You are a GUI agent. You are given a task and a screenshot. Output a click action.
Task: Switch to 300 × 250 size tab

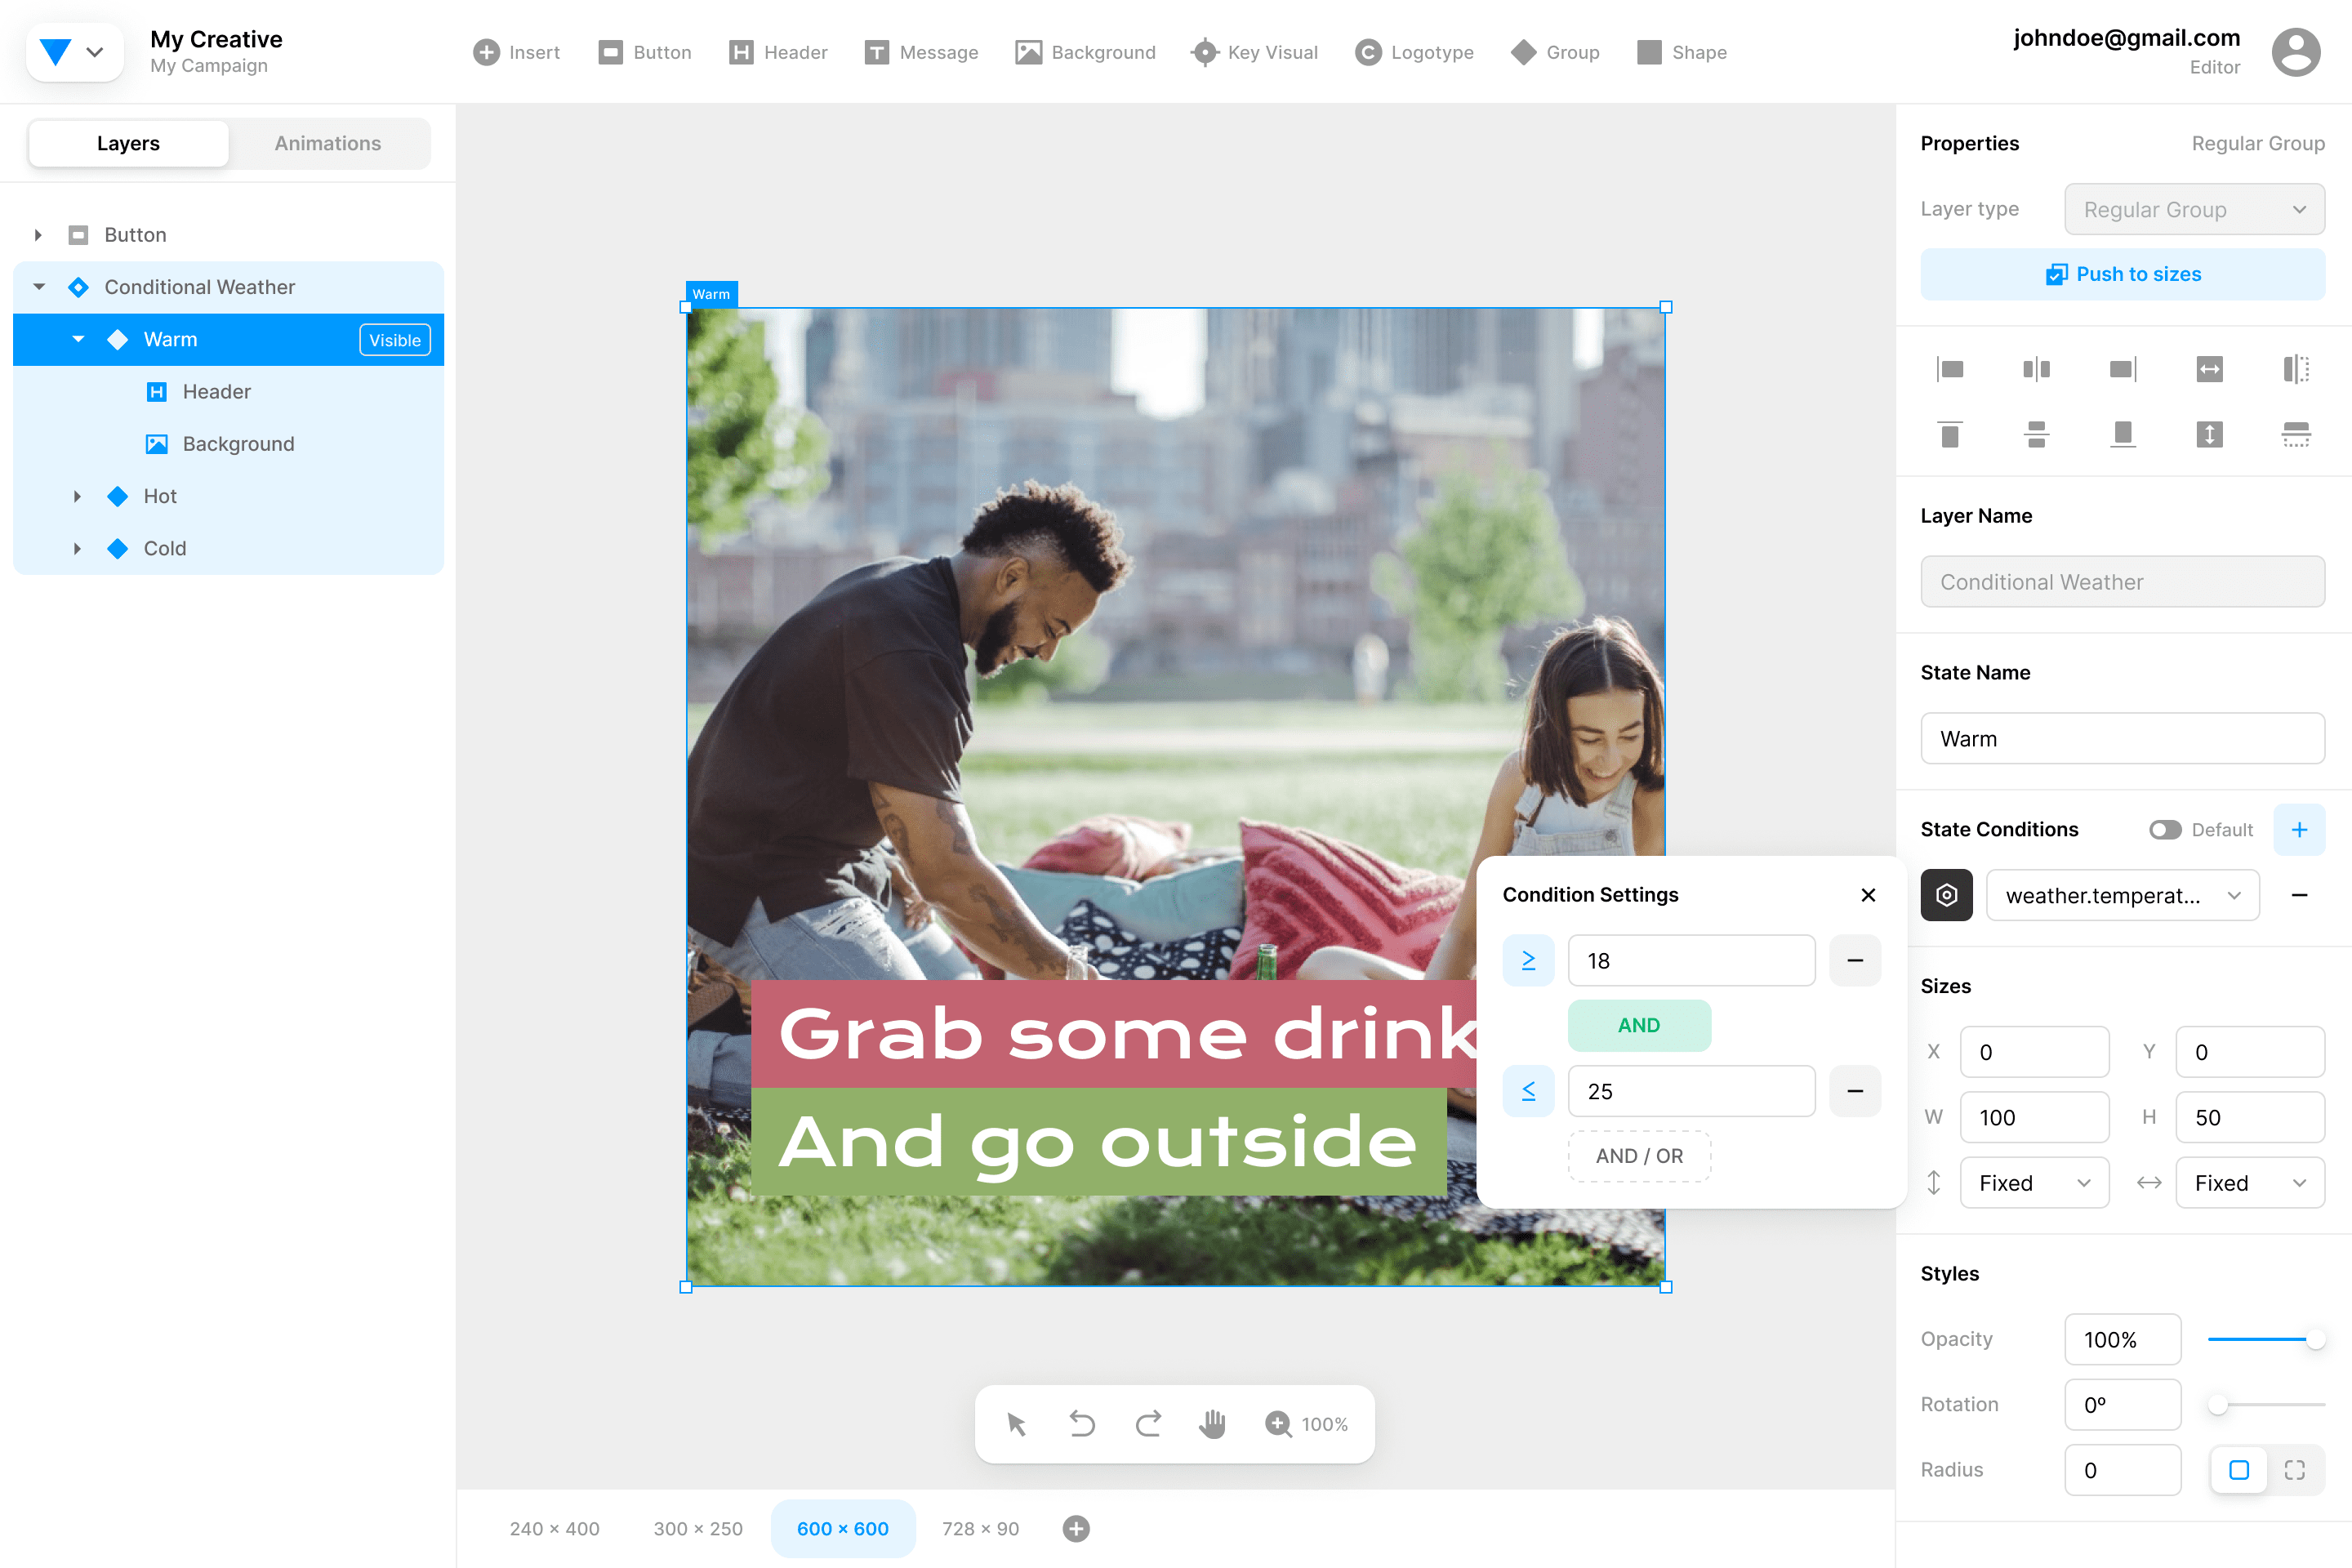point(698,1528)
